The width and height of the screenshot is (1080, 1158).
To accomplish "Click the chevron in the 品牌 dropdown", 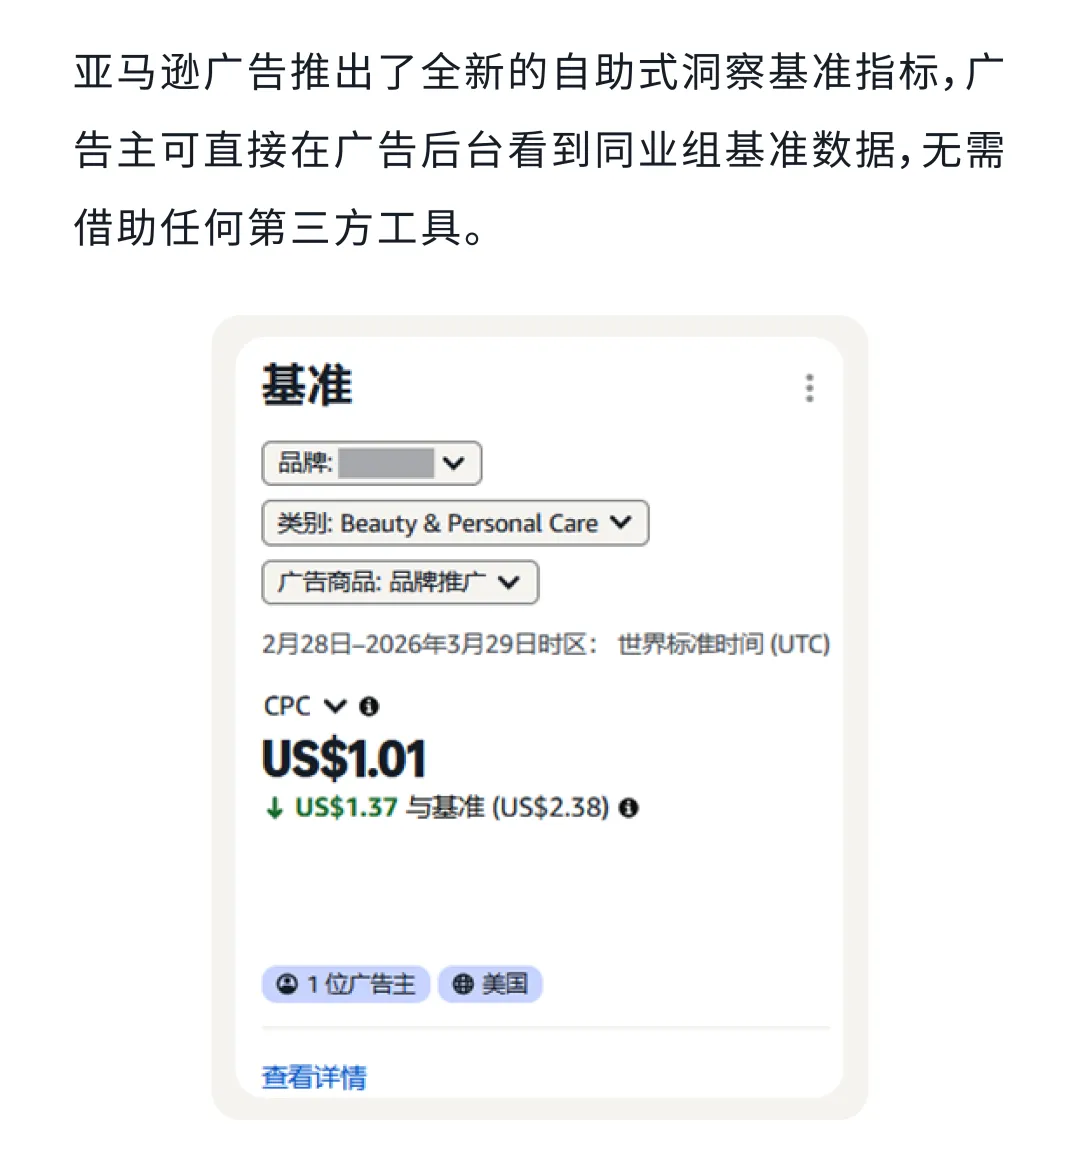I will pyautogui.click(x=454, y=463).
